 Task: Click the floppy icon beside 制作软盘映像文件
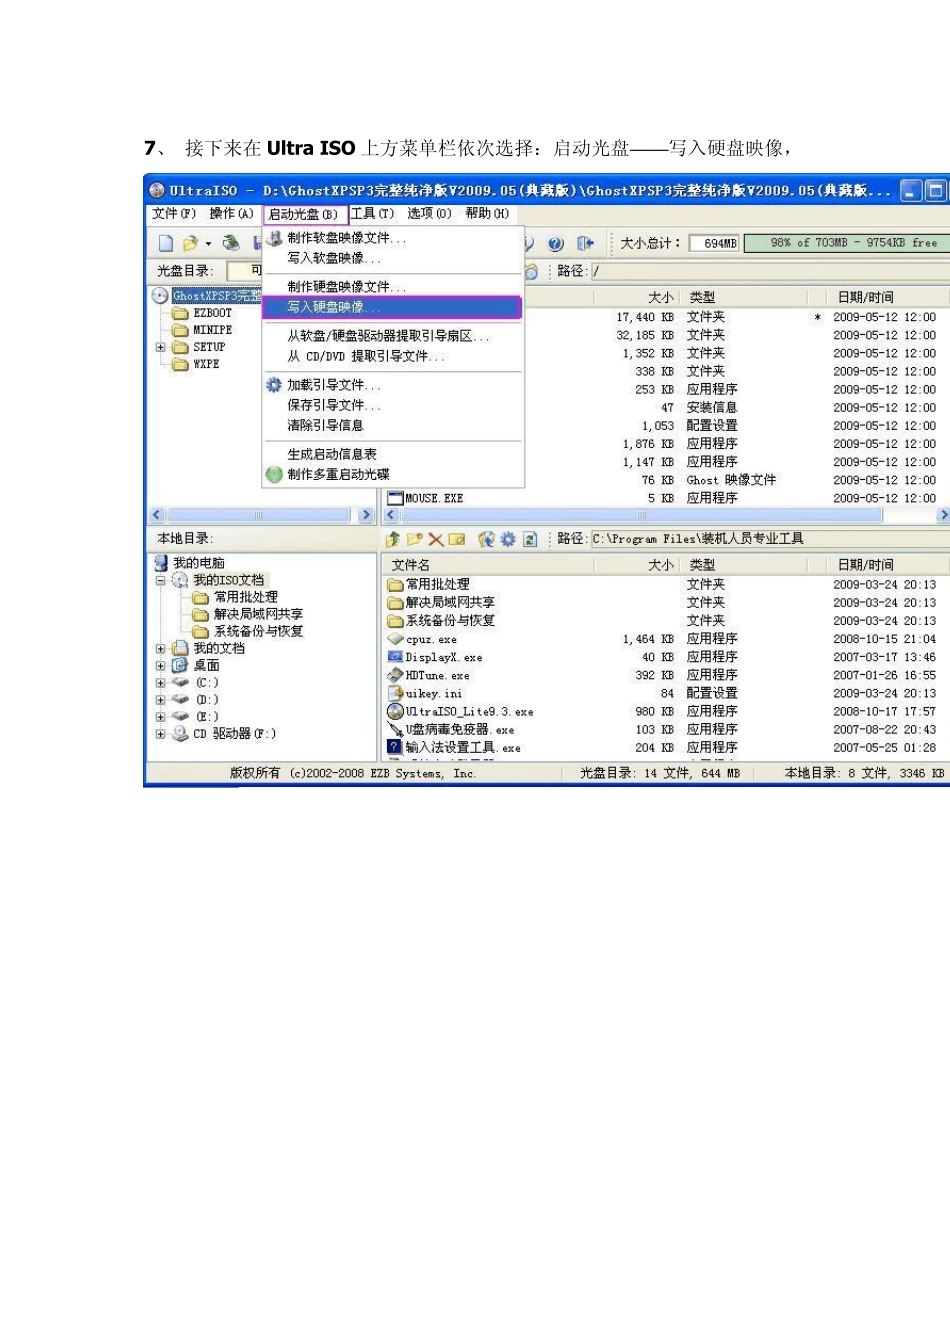274,238
